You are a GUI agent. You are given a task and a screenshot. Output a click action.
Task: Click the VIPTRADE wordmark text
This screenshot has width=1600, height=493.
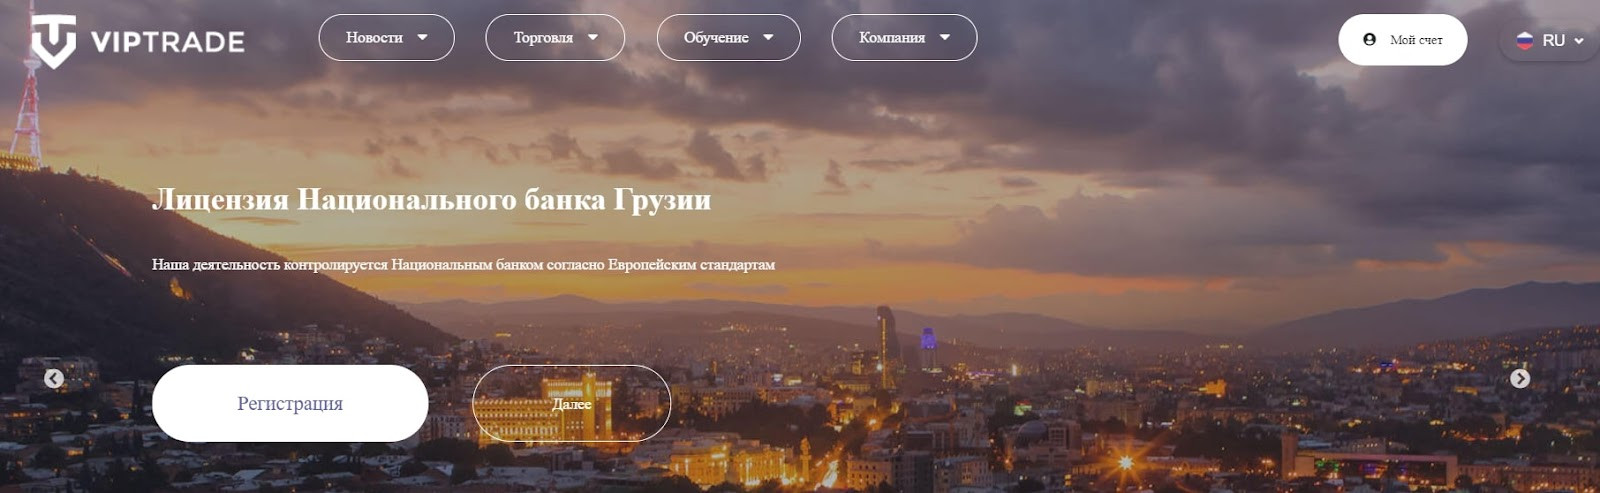point(168,42)
